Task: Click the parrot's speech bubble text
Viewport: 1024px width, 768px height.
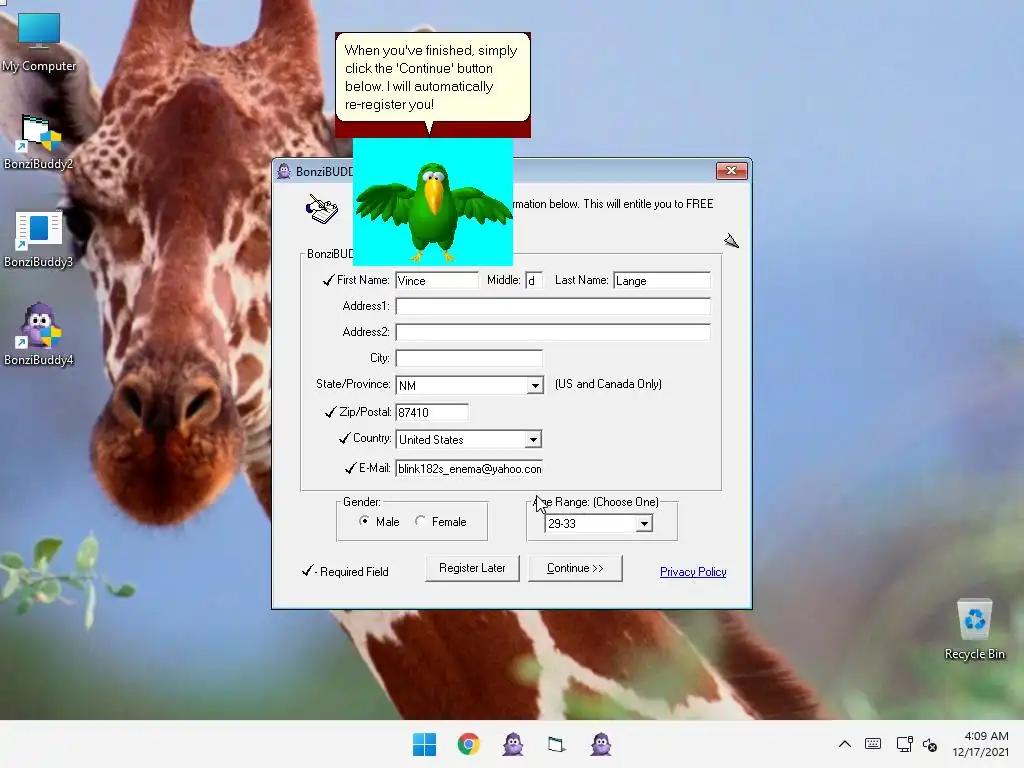Action: [431, 77]
